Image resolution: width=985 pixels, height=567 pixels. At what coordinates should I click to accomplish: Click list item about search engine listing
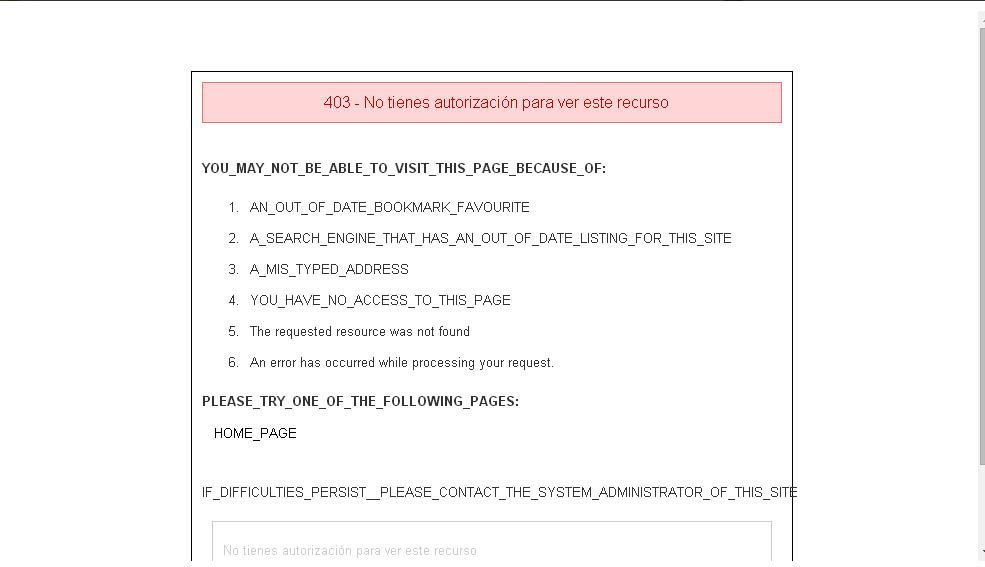pyautogui.click(x=491, y=238)
